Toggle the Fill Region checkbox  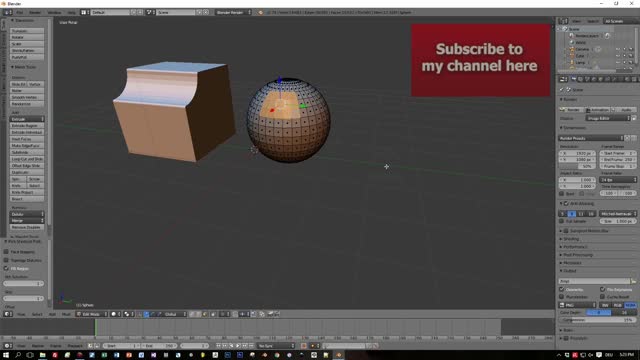point(6,268)
